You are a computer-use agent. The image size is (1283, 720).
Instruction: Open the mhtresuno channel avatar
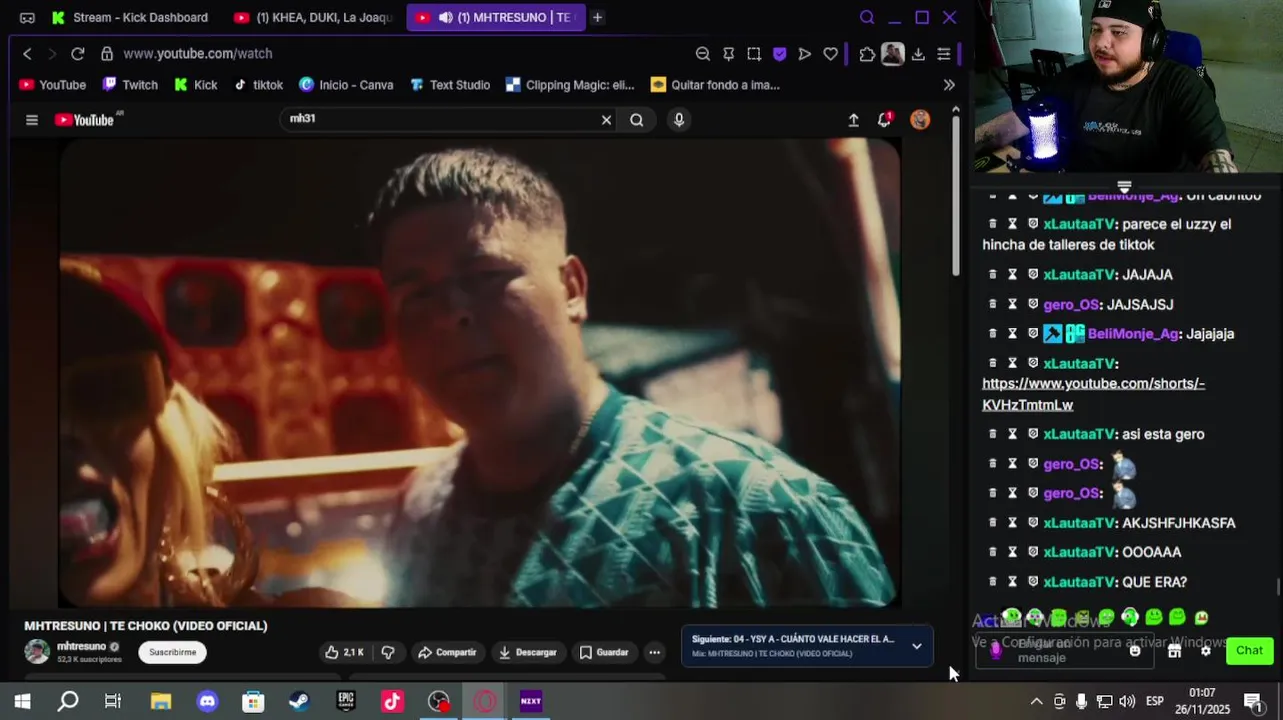click(x=37, y=652)
